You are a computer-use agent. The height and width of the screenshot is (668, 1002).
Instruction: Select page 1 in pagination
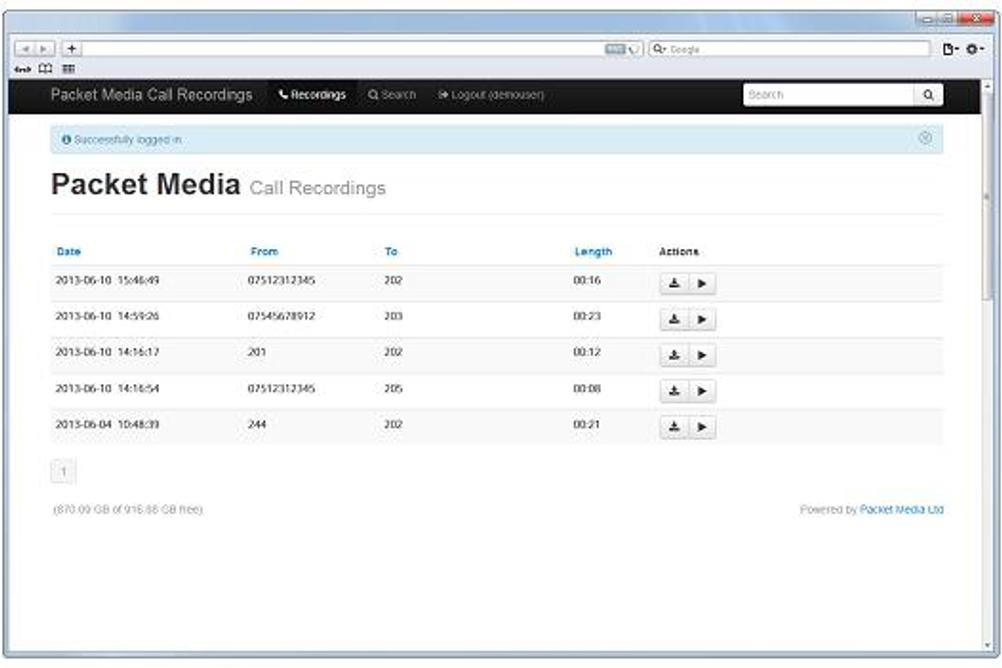pos(63,472)
